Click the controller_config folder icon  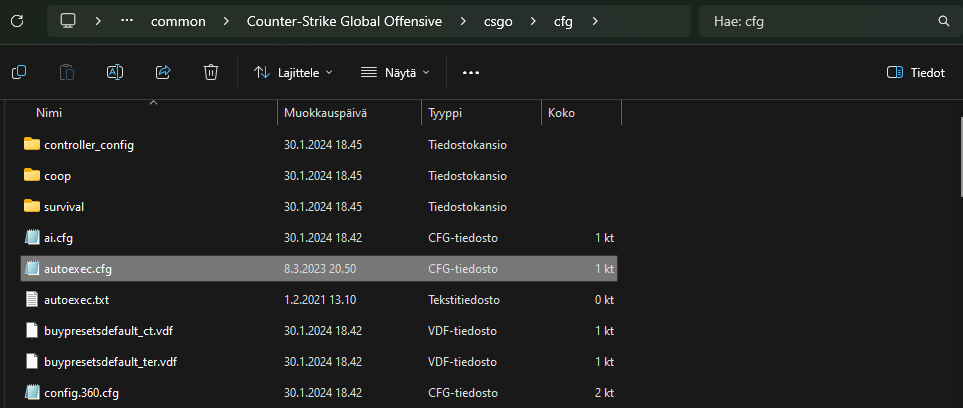32,144
